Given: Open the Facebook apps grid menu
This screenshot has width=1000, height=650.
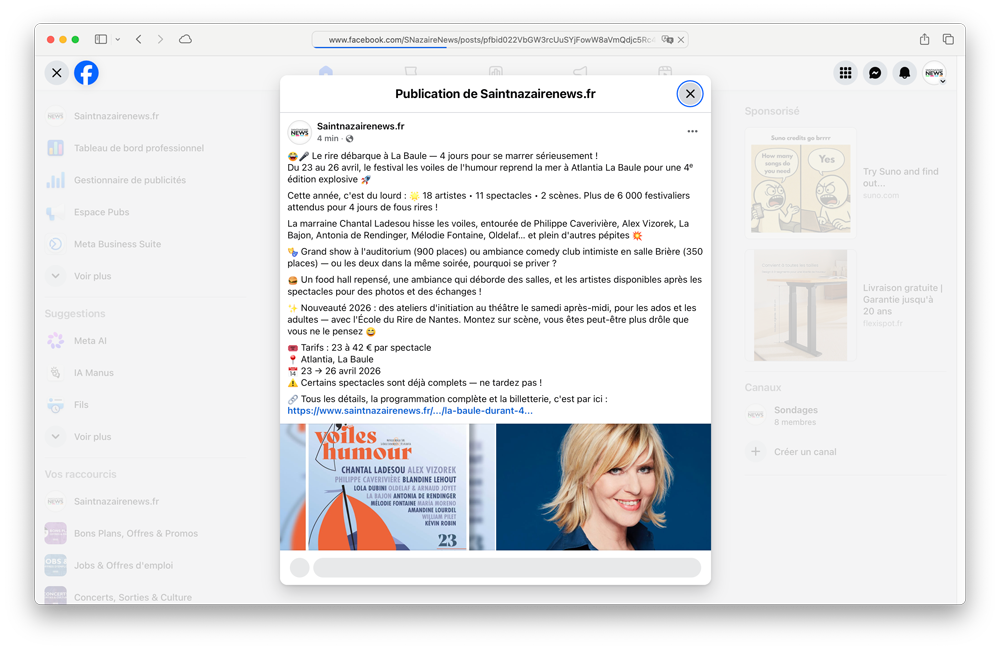Looking at the screenshot, I should pyautogui.click(x=845, y=73).
